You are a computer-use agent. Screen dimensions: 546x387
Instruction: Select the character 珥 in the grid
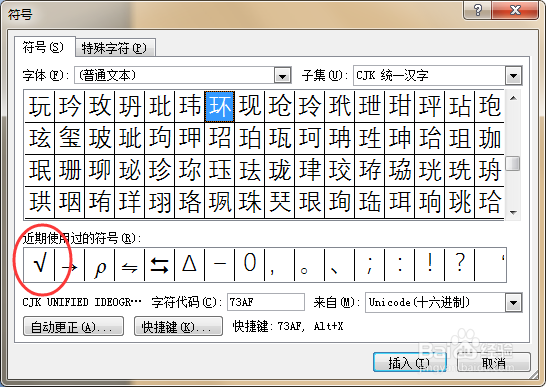point(399,202)
